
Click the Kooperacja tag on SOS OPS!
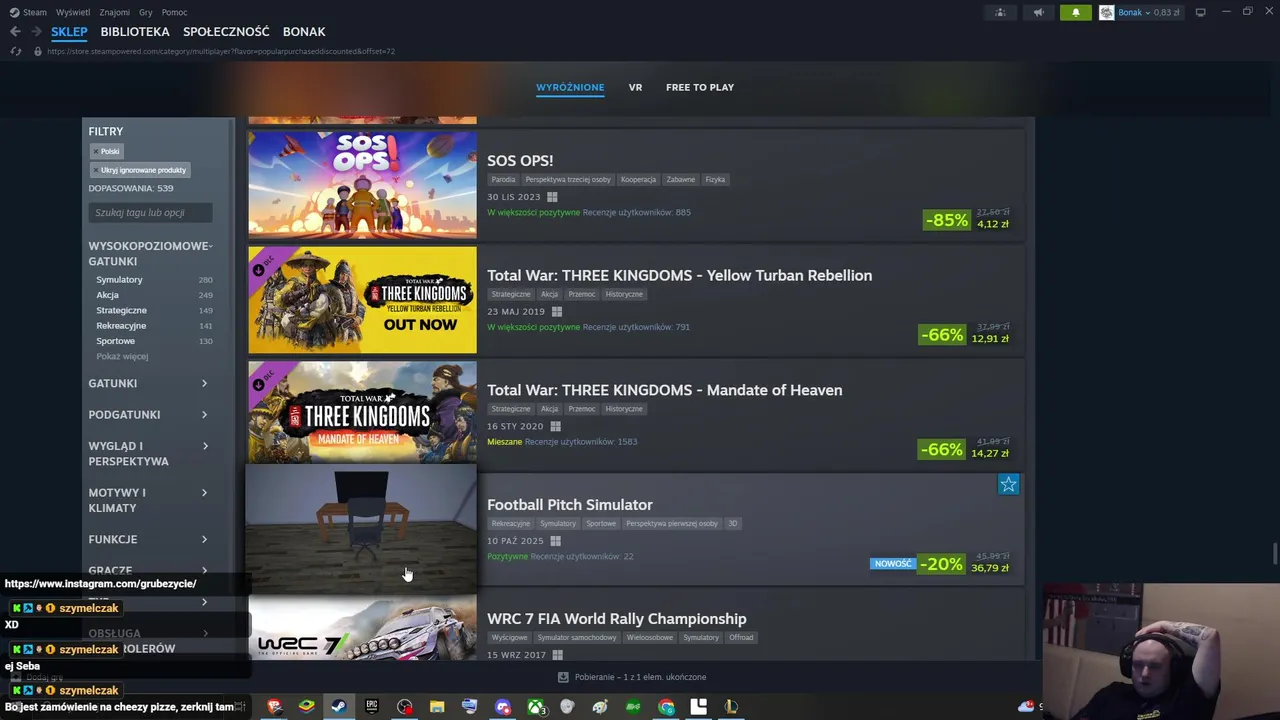point(638,180)
